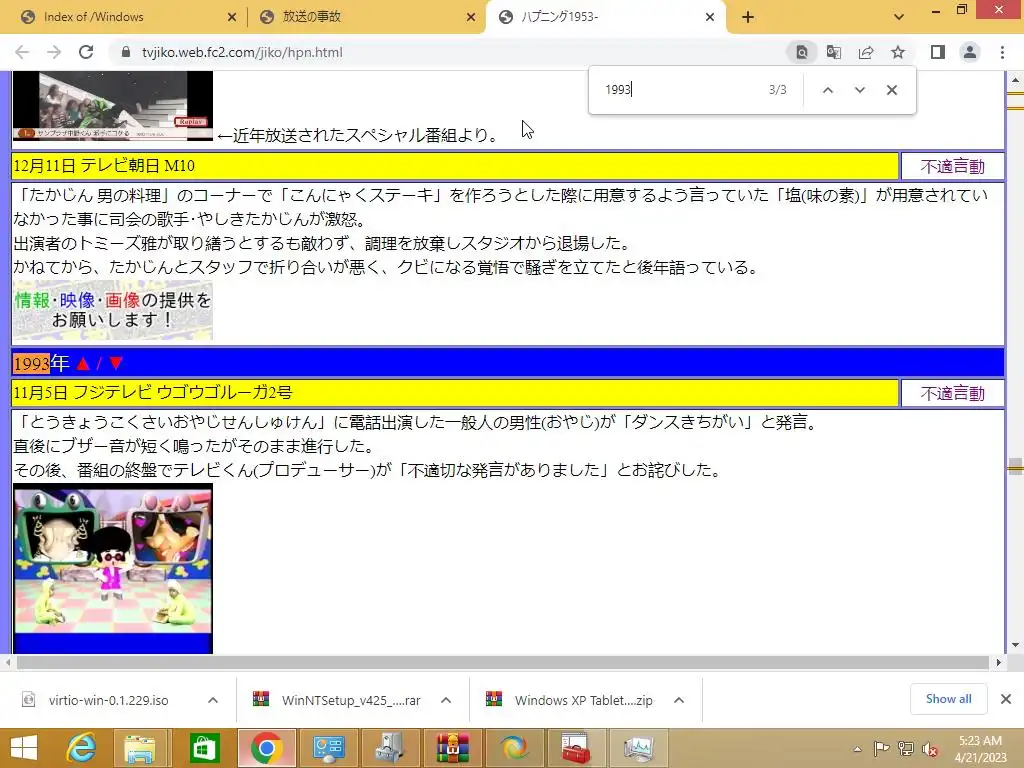The width and height of the screenshot is (1024, 768).
Task: Open the red toolbox taskbar app
Action: 575,748
